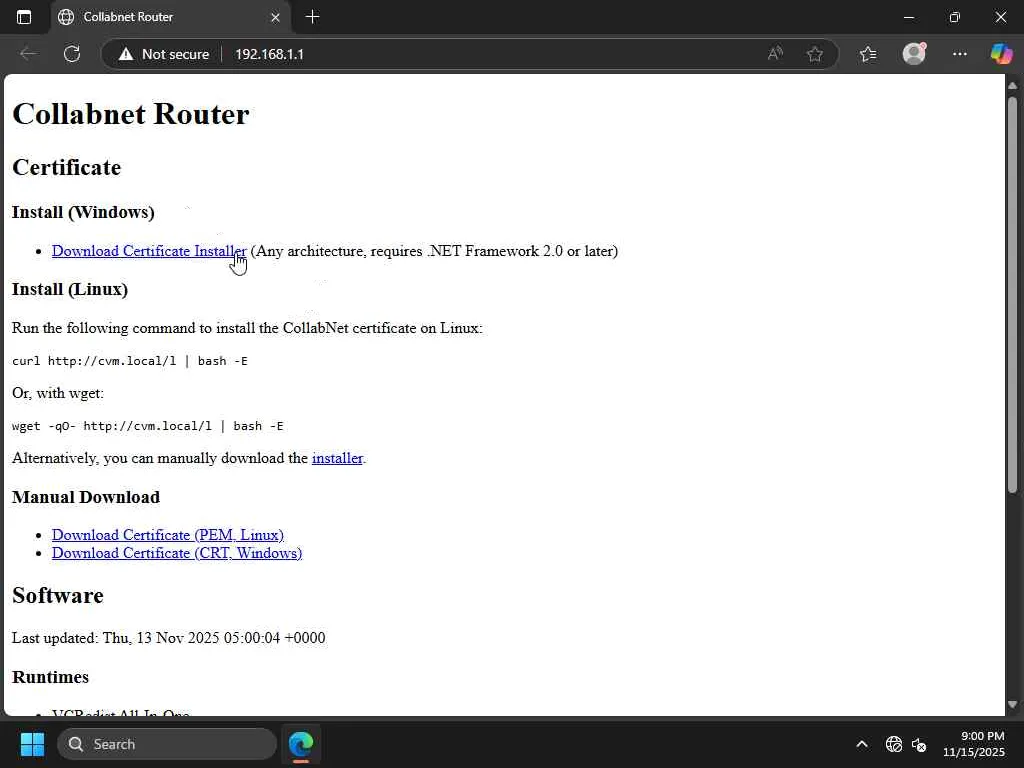
Task: Open the network status tray icon
Action: (893, 744)
